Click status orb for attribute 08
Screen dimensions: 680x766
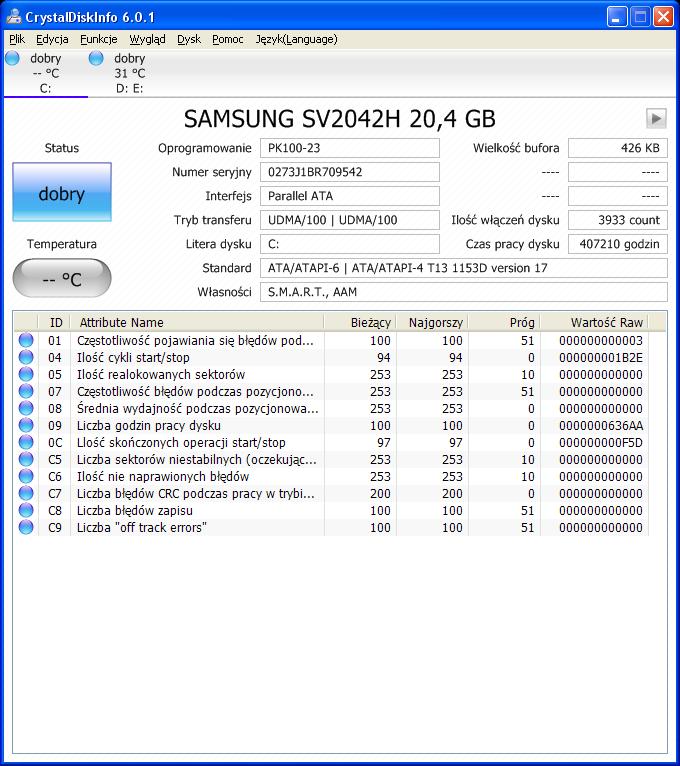point(26,408)
